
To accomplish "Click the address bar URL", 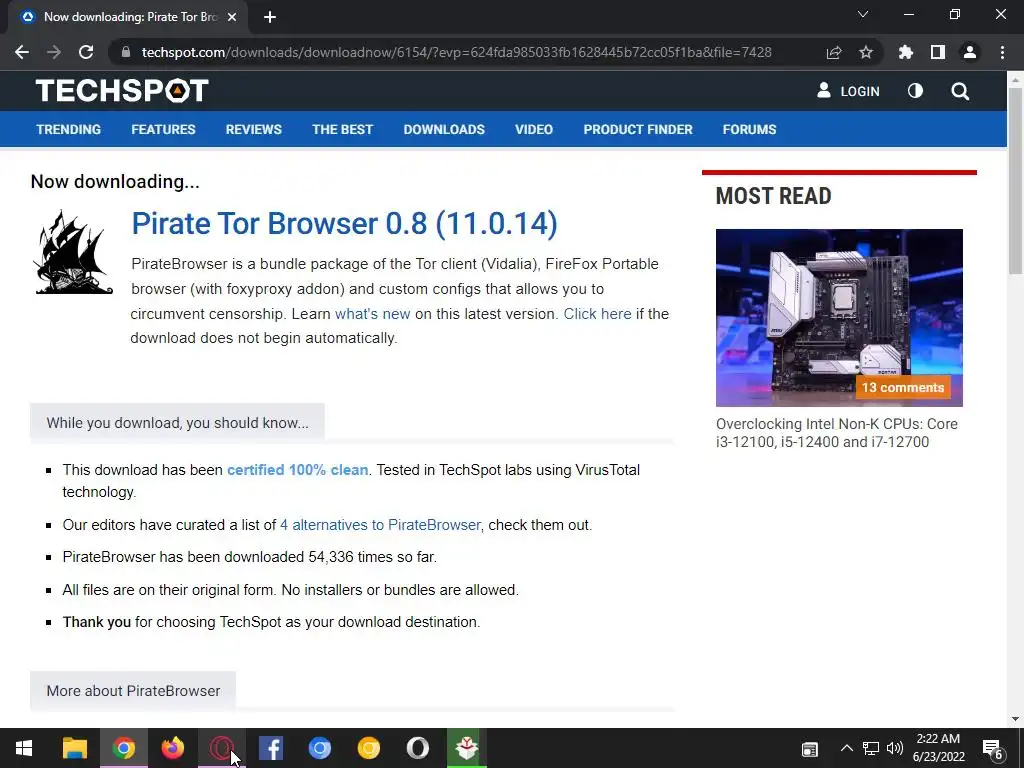I will click(456, 52).
